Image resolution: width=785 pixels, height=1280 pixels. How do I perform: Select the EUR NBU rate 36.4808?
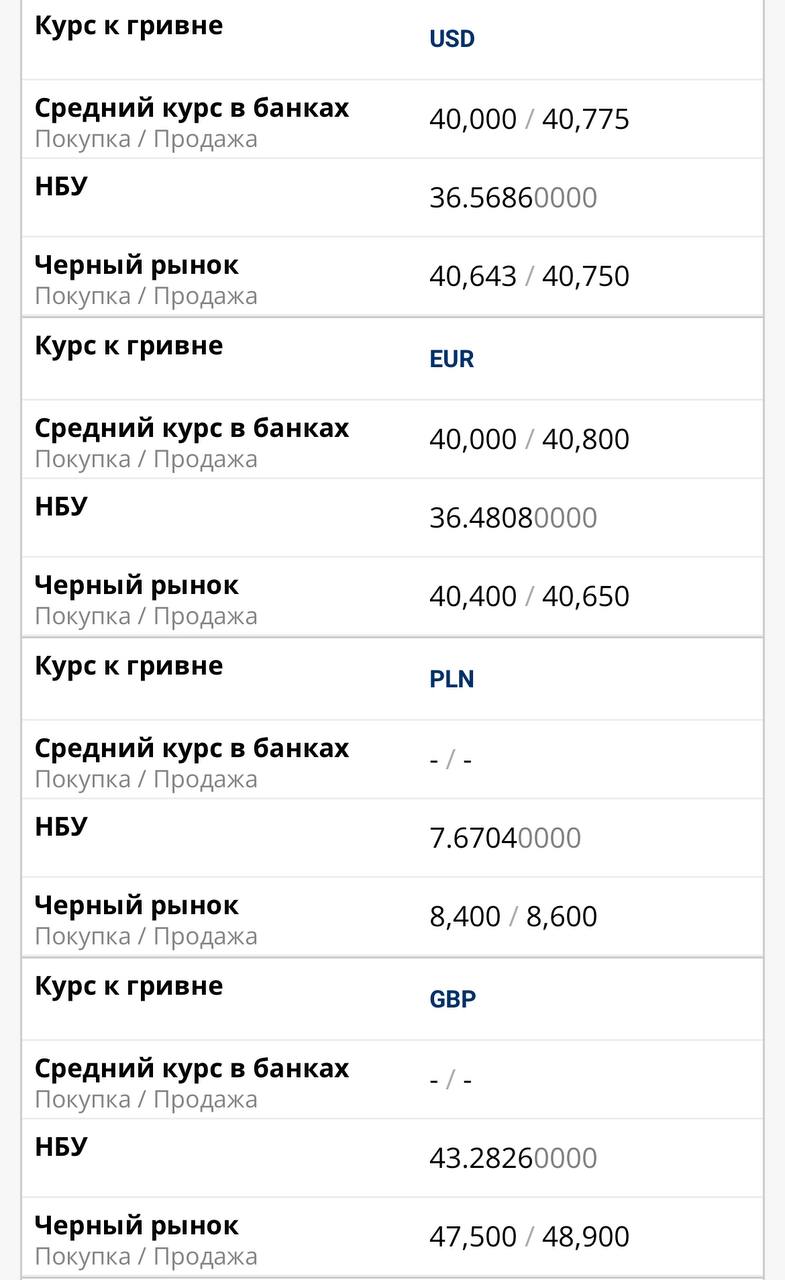(x=512, y=518)
